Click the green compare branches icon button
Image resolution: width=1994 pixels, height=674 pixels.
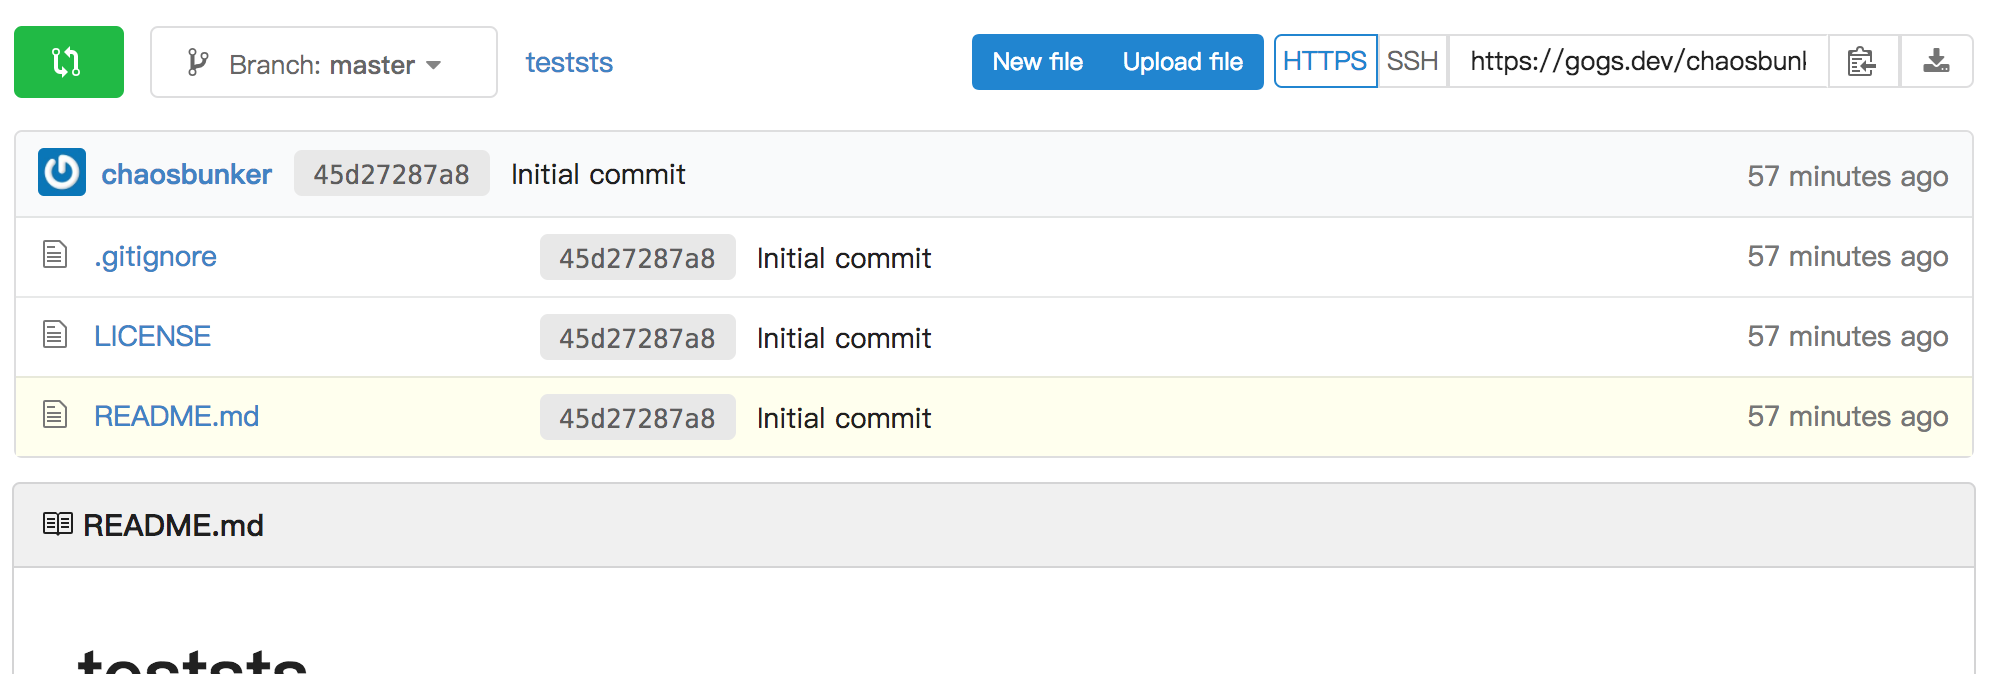point(68,62)
